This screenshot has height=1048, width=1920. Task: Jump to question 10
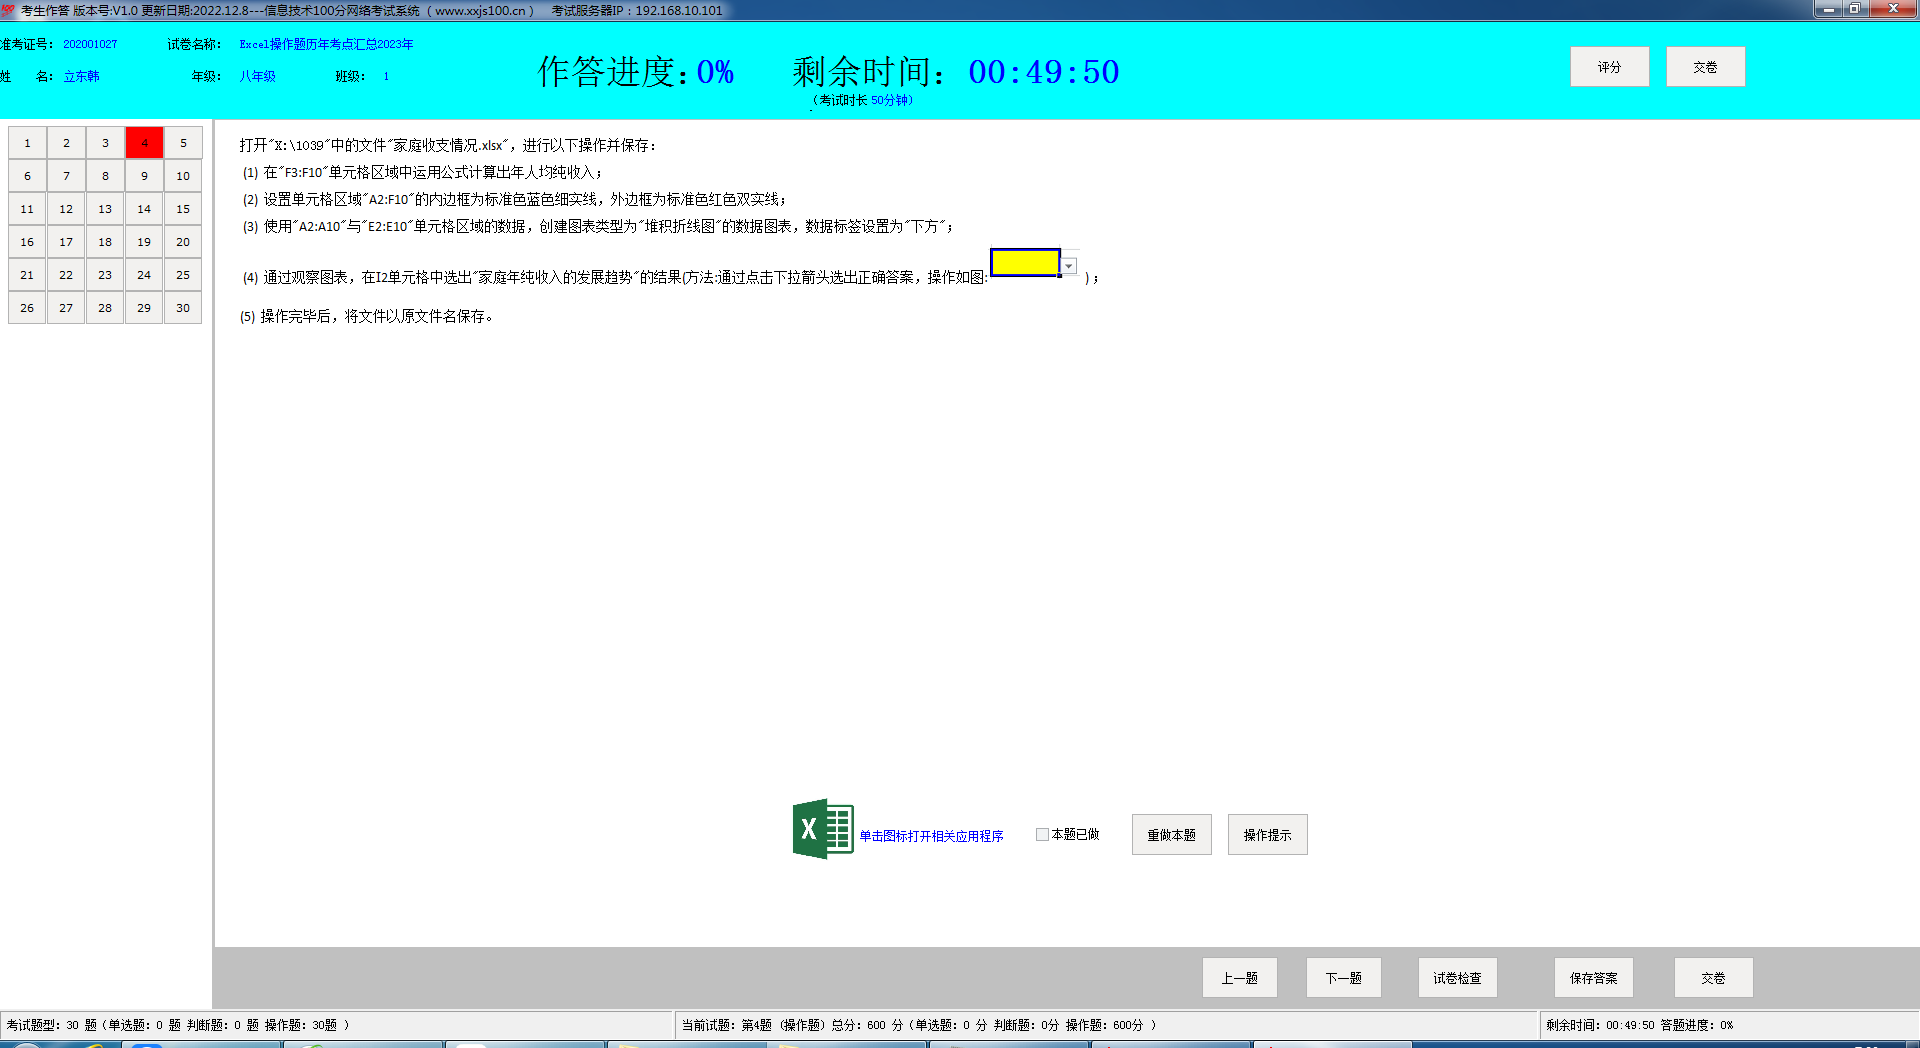pos(183,176)
